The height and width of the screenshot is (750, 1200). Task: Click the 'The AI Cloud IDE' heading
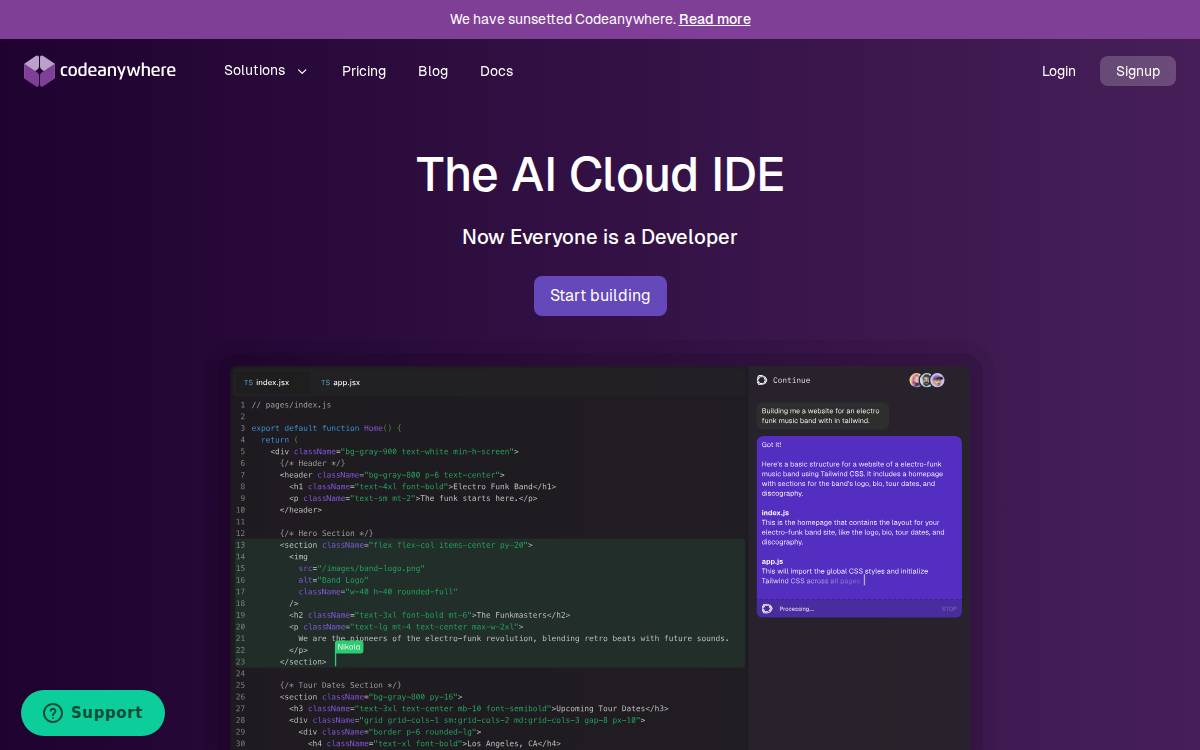click(600, 175)
